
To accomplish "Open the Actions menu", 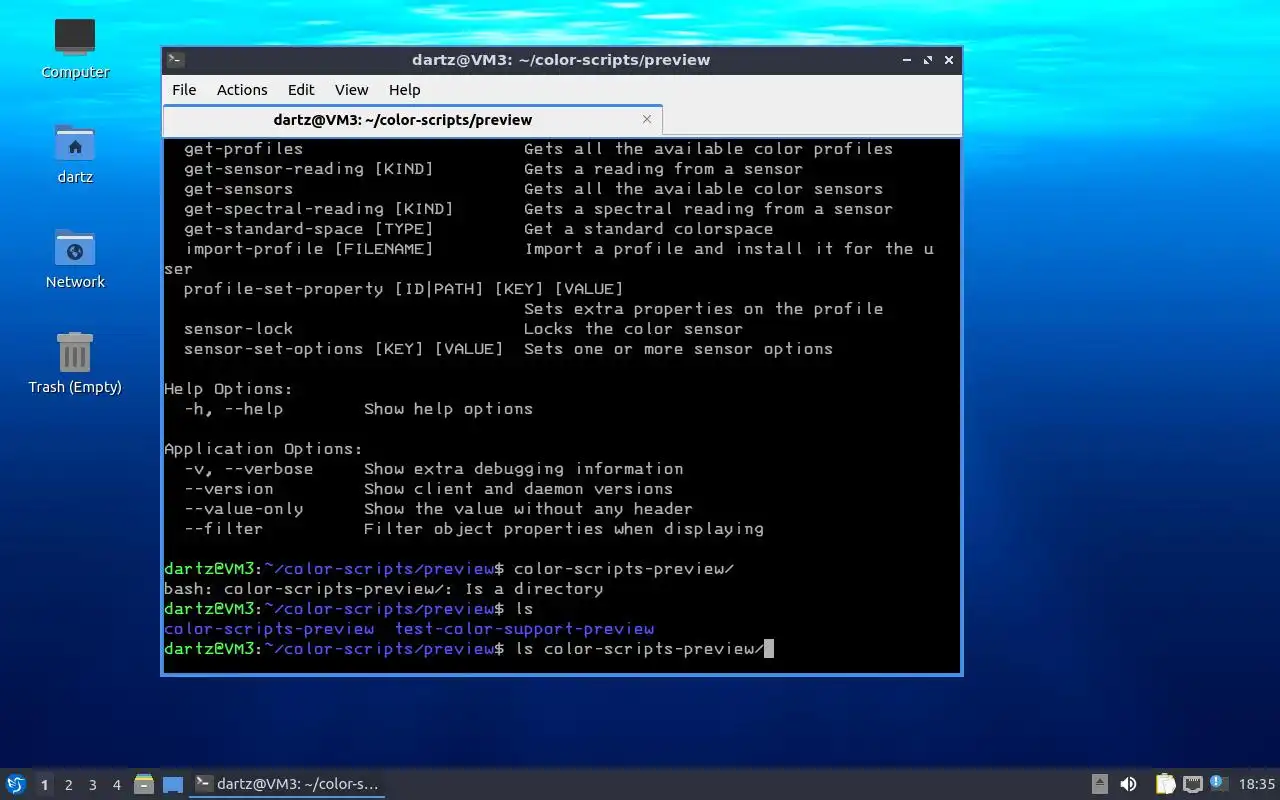I will pos(242,90).
